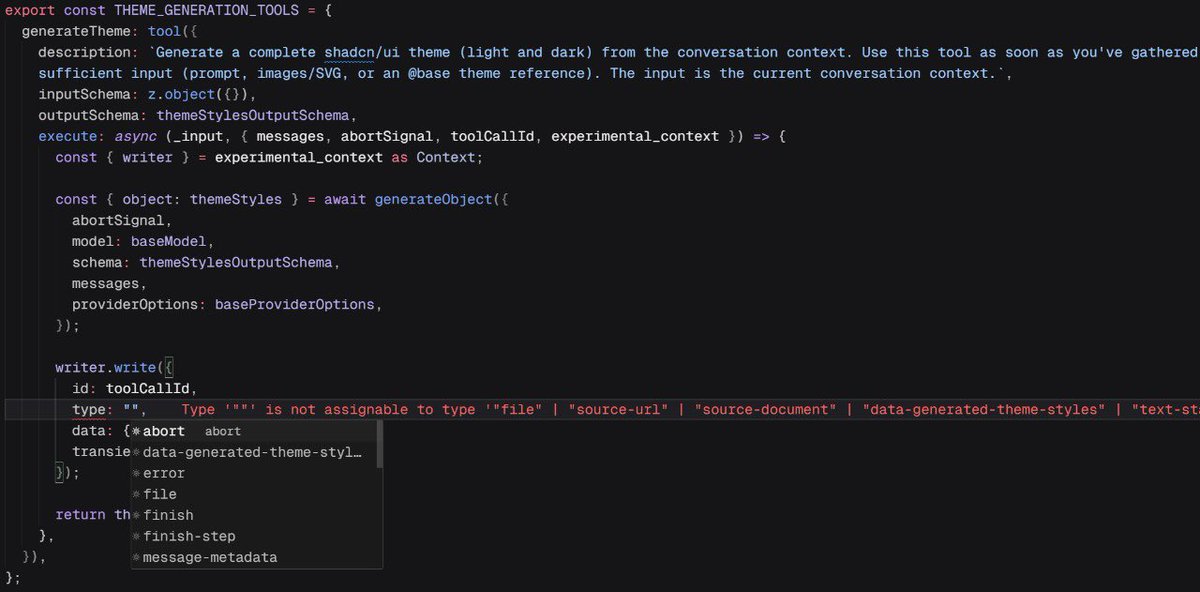Viewport: 1200px width, 592px height.
Task: Select the 'file' completion item
Action: [255, 494]
